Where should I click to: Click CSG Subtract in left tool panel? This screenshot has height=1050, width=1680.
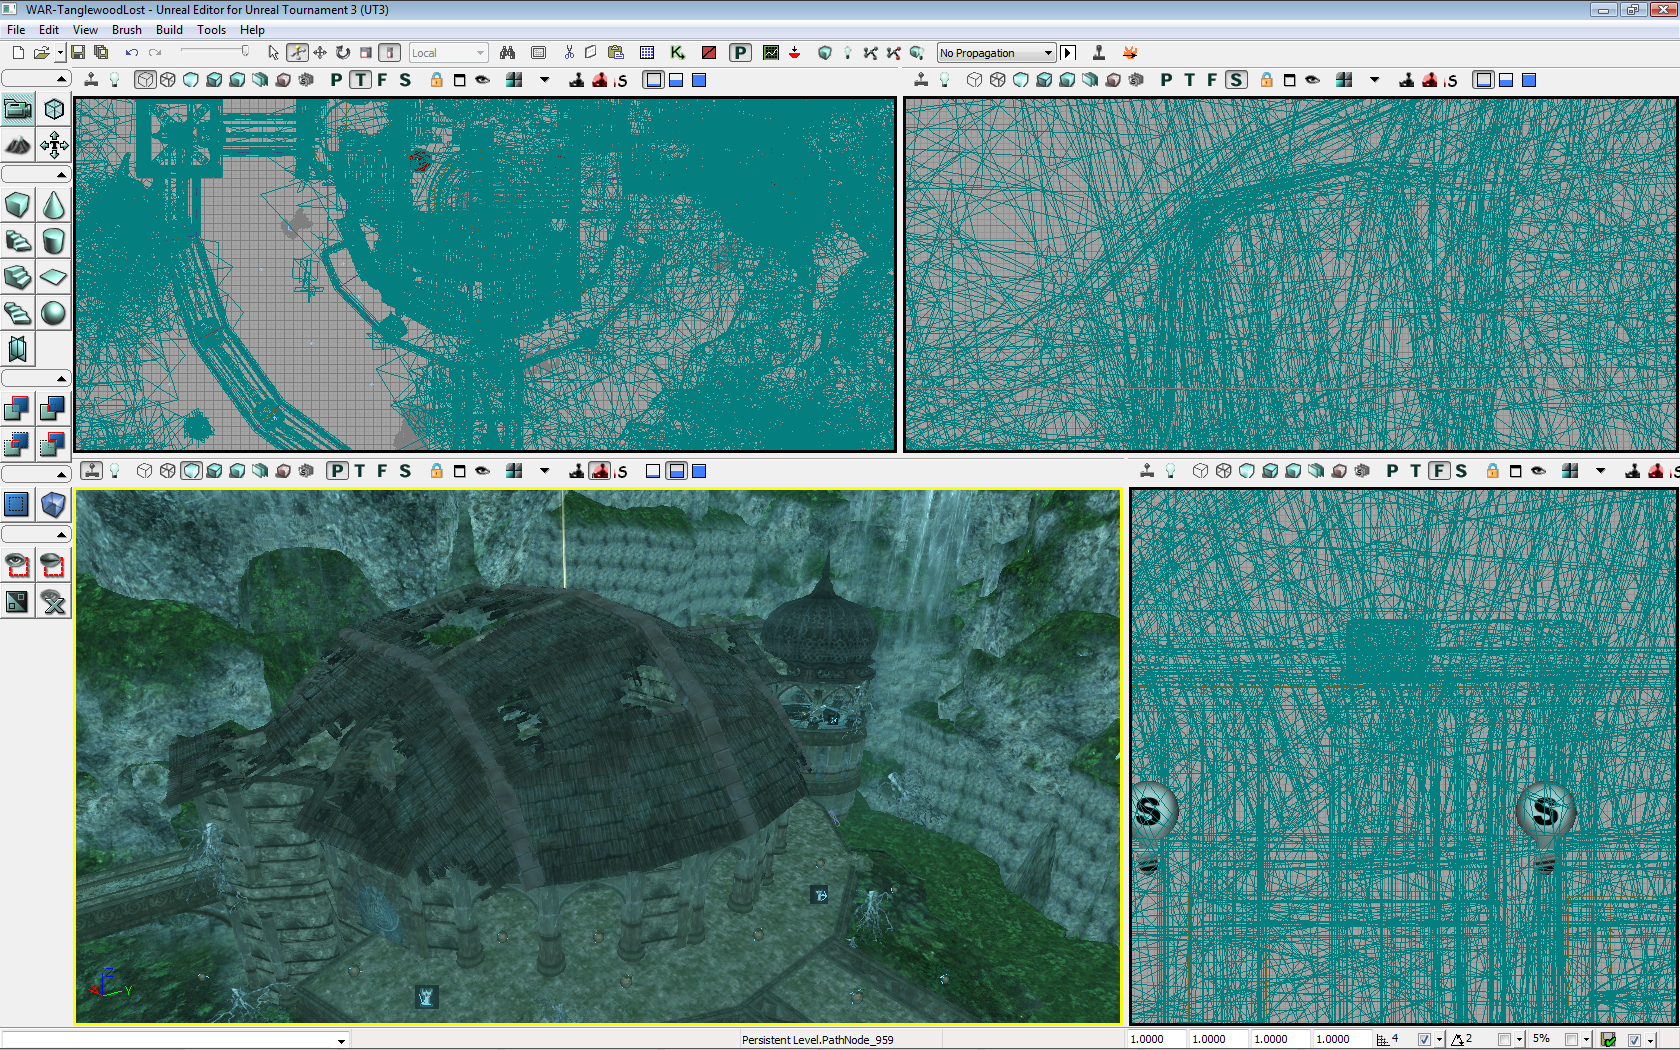pos(54,408)
